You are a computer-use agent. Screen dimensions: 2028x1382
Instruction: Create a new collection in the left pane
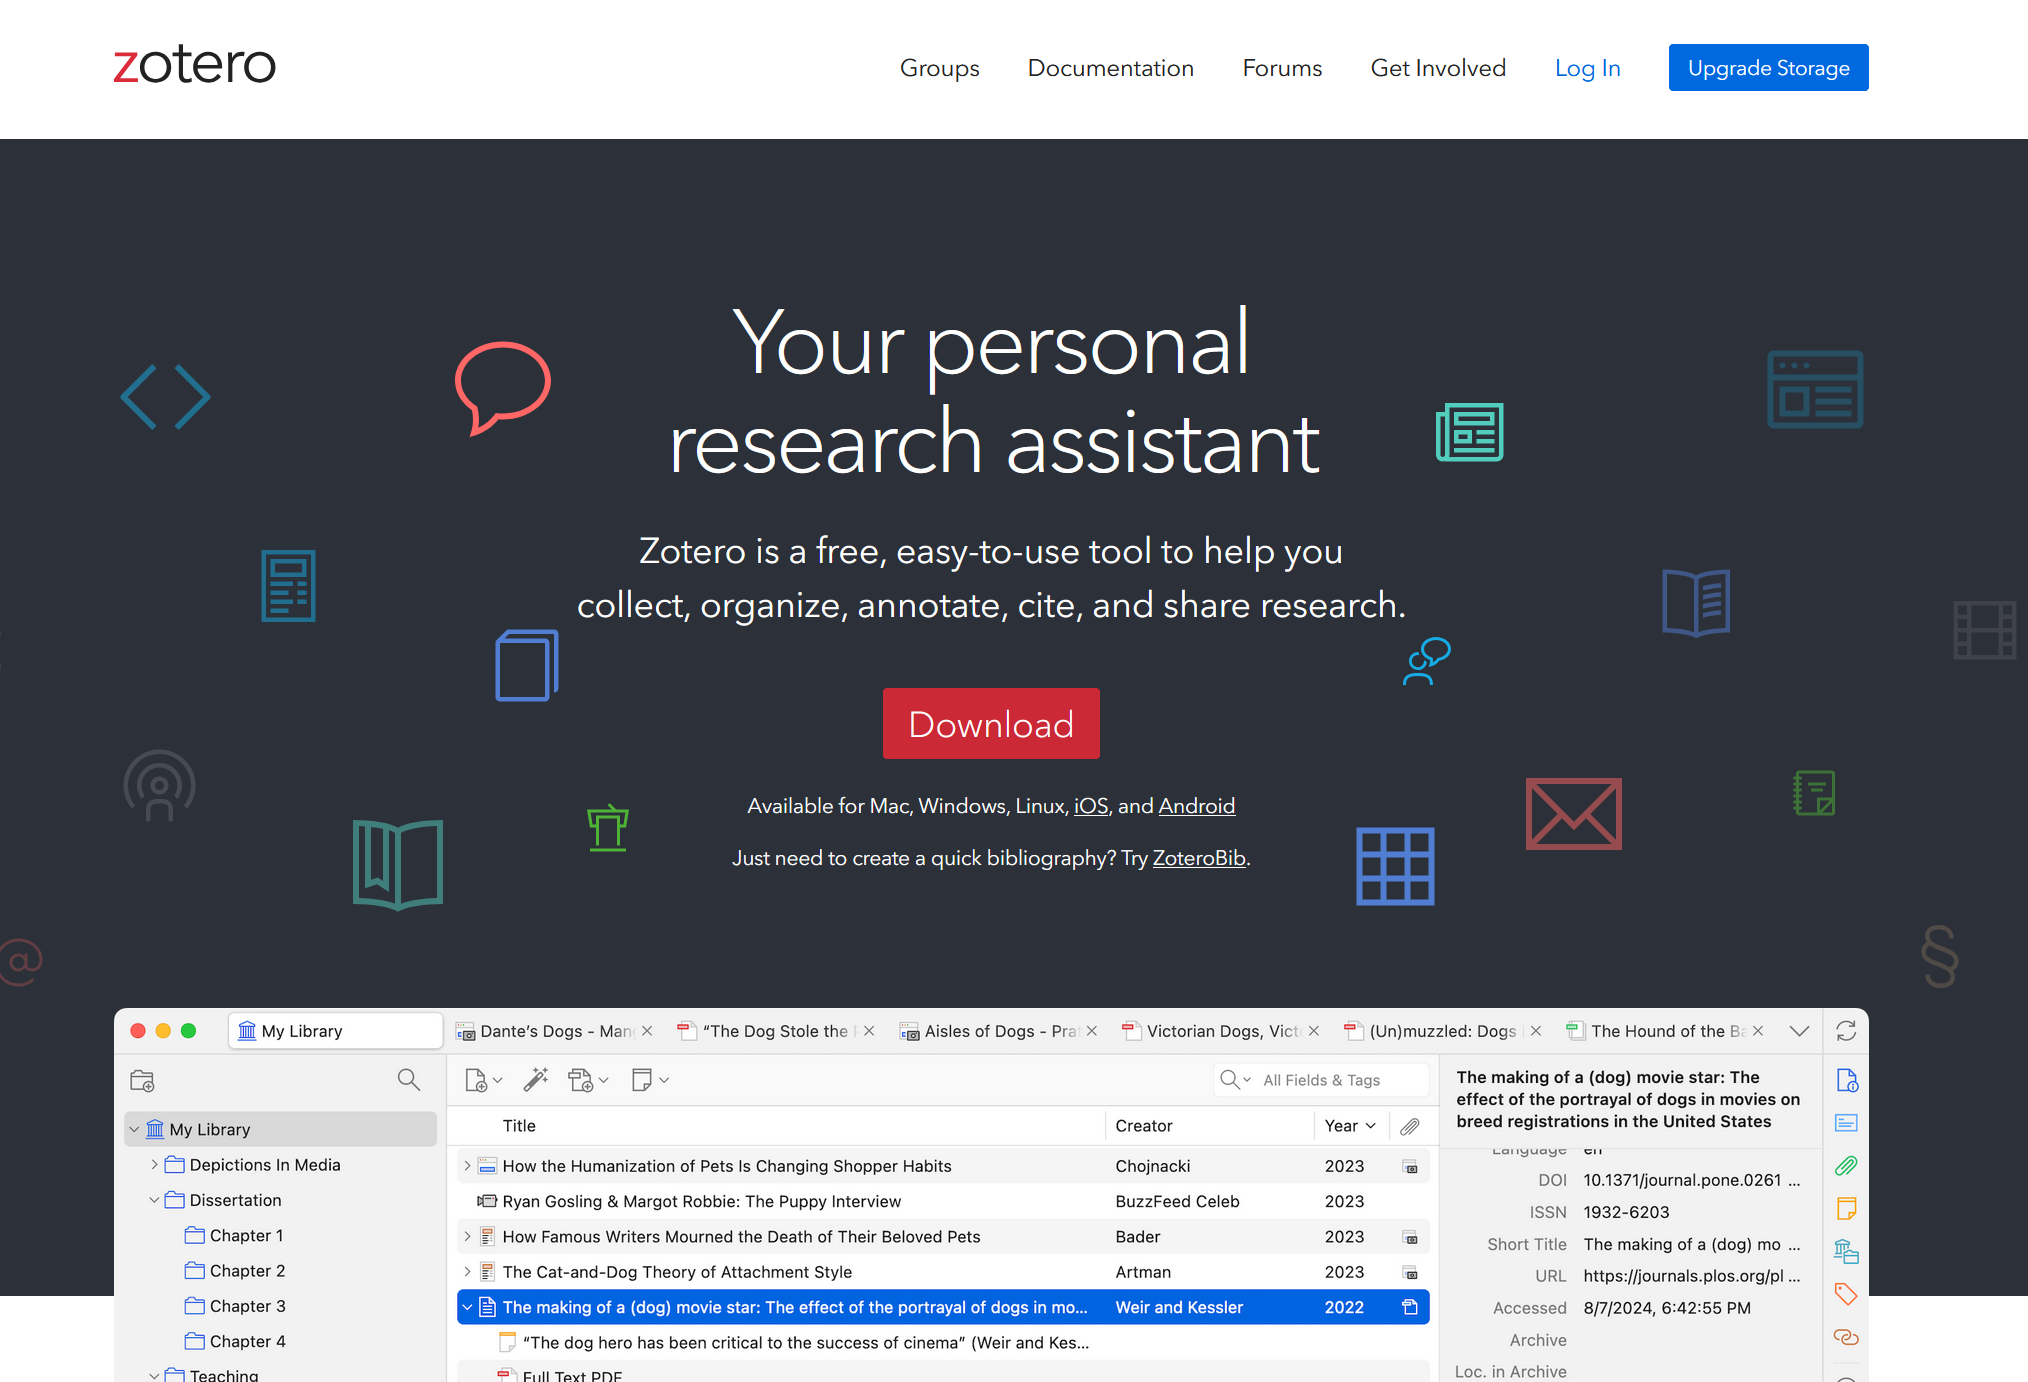click(142, 1081)
